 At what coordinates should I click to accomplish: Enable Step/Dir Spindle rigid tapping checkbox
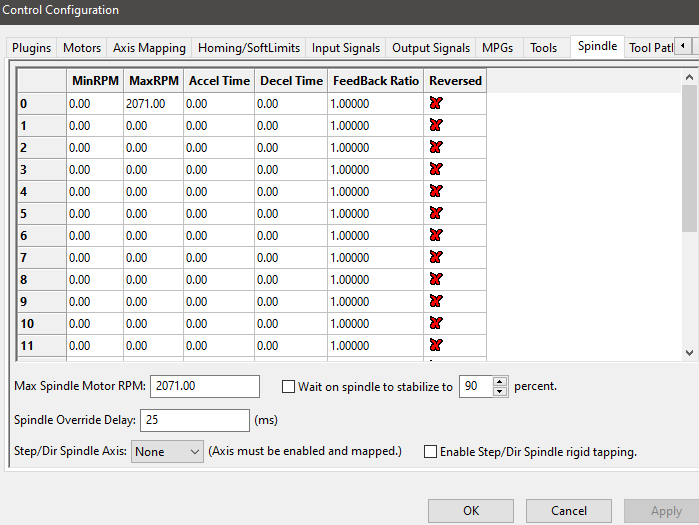click(430, 451)
